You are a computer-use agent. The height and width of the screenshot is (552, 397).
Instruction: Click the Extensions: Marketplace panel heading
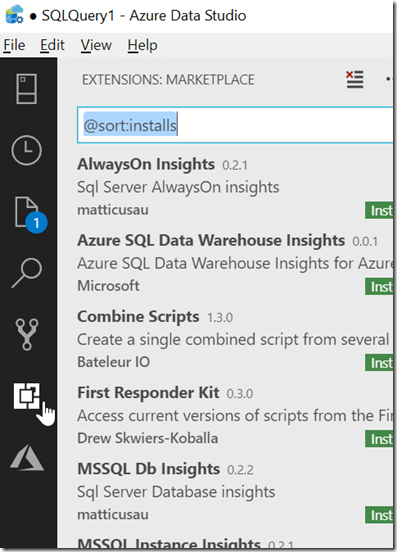pyautogui.click(x=168, y=80)
